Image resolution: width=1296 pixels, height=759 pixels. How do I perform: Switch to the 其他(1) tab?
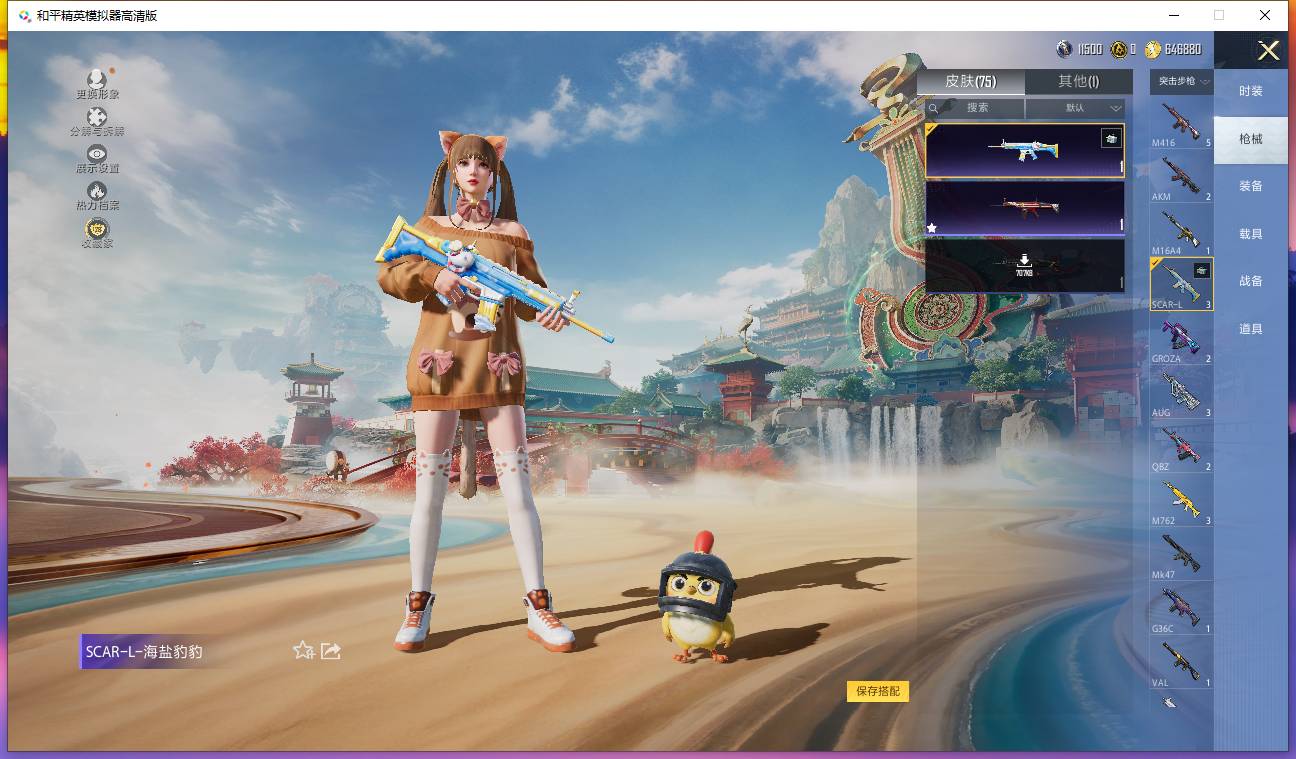(1078, 82)
